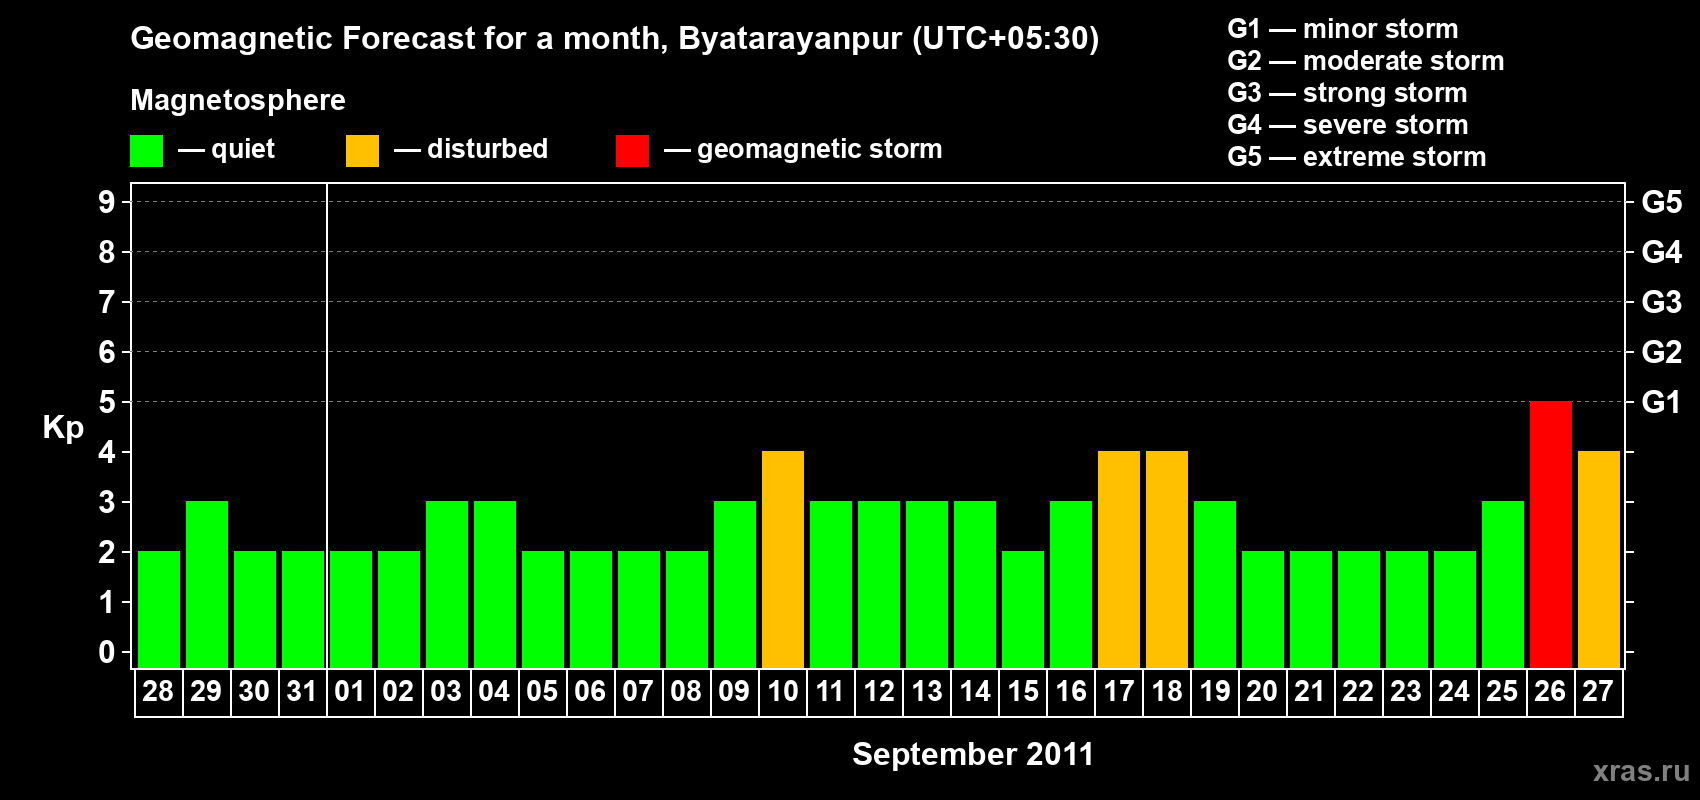Click the G2 label on right axis

(1661, 353)
